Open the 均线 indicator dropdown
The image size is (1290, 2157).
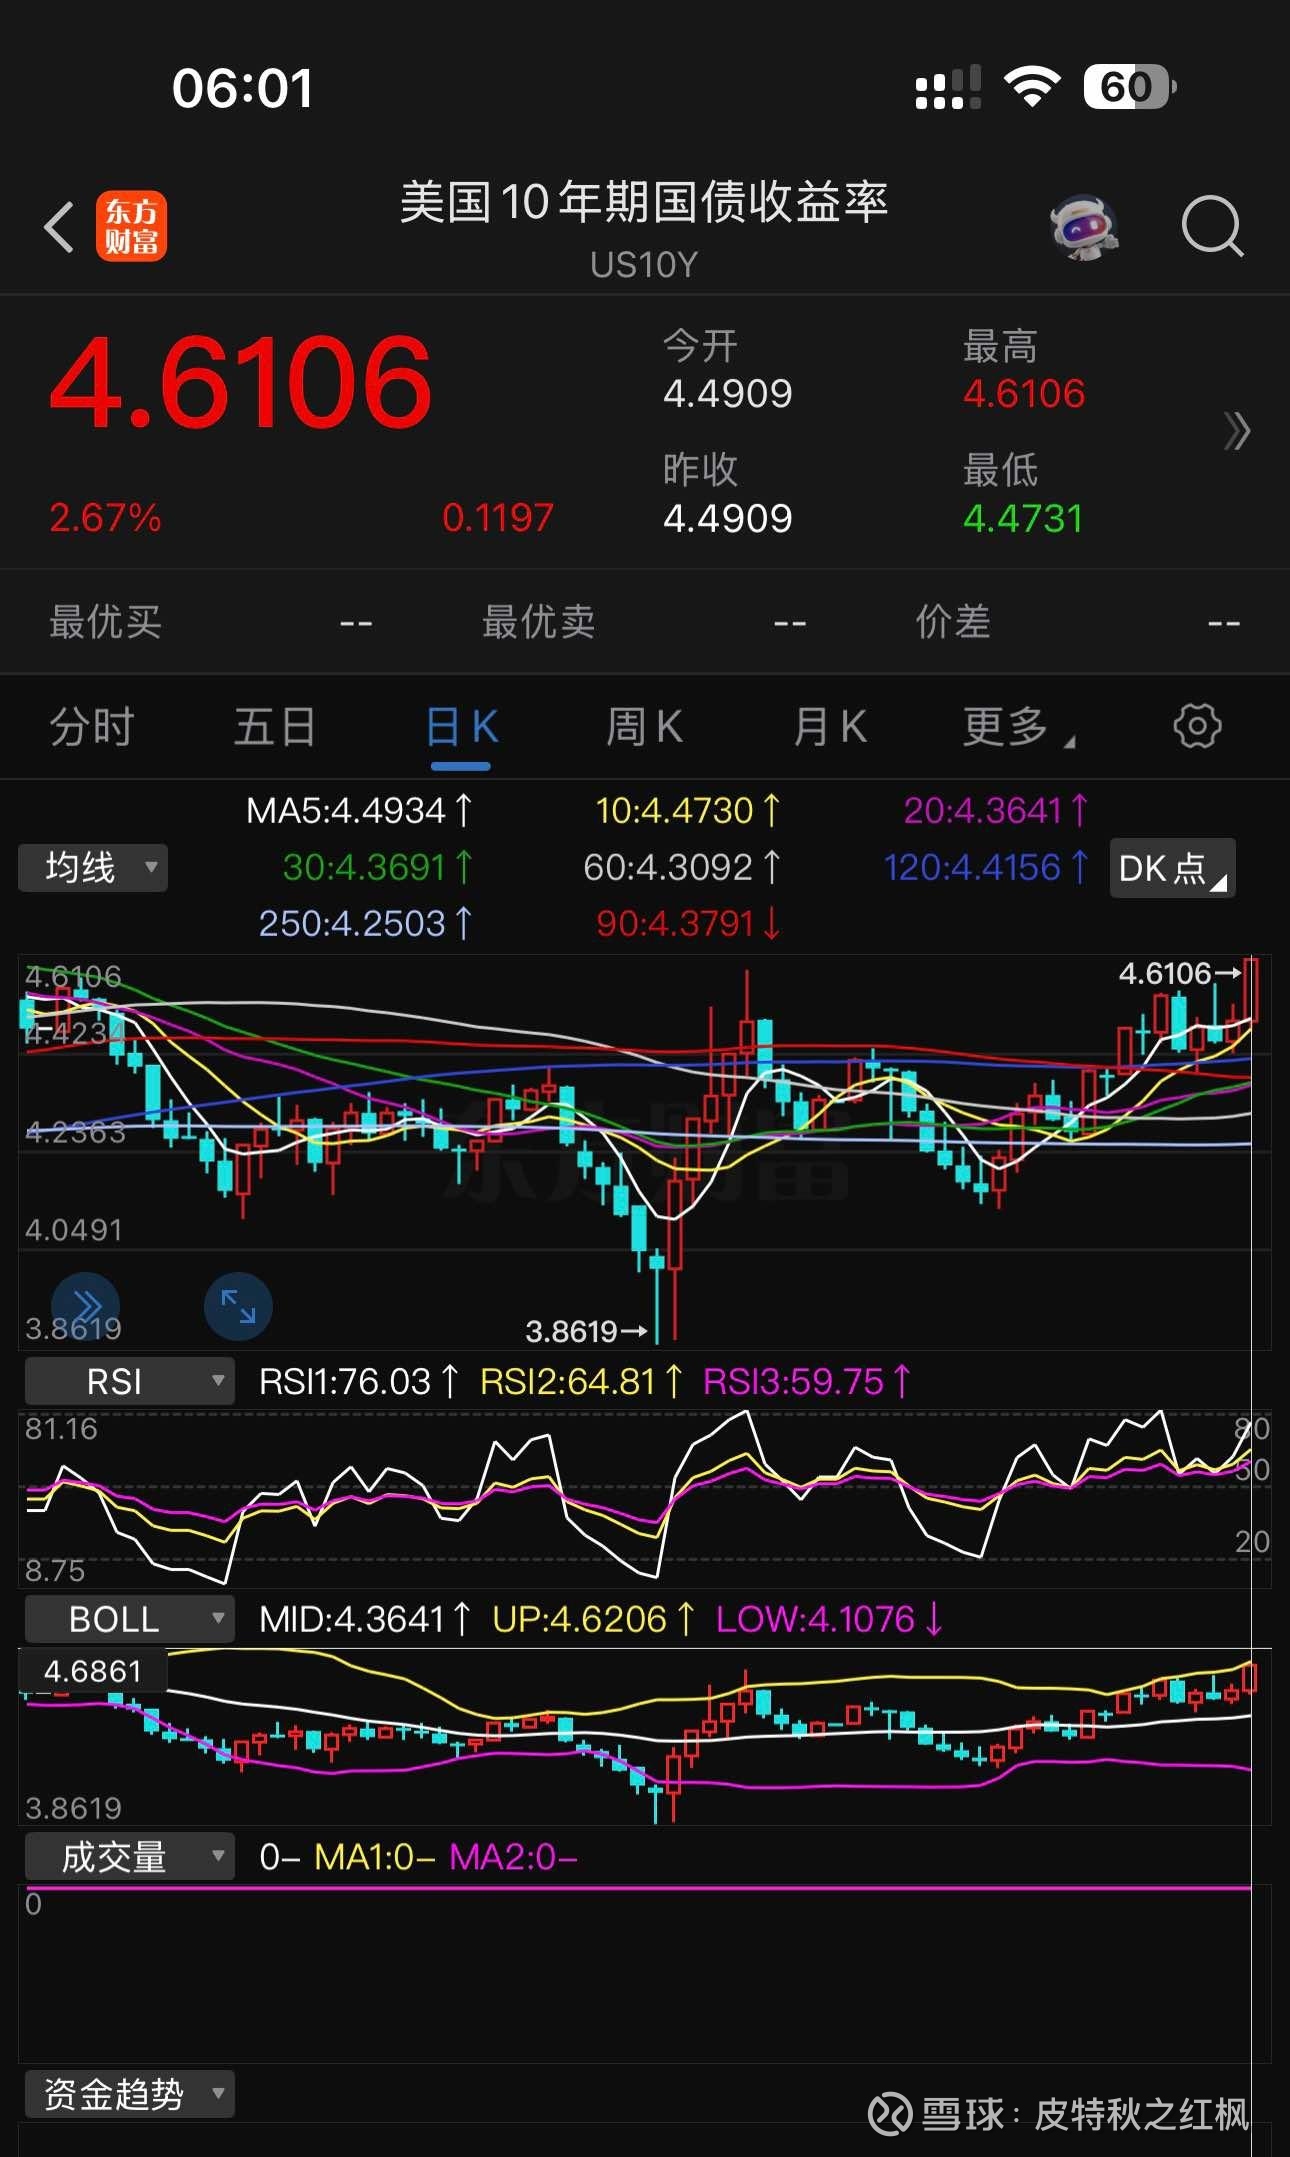(93, 867)
